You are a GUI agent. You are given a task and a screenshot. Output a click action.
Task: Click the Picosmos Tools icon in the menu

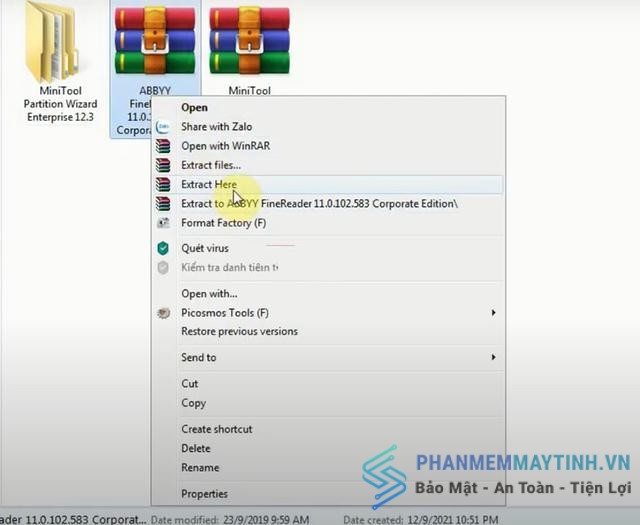pyautogui.click(x=163, y=313)
